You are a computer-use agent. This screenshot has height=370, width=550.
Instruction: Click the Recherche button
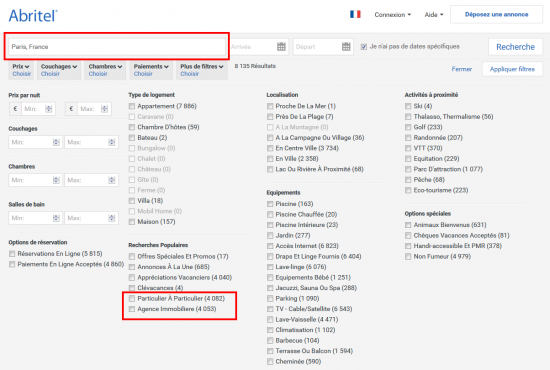515,47
